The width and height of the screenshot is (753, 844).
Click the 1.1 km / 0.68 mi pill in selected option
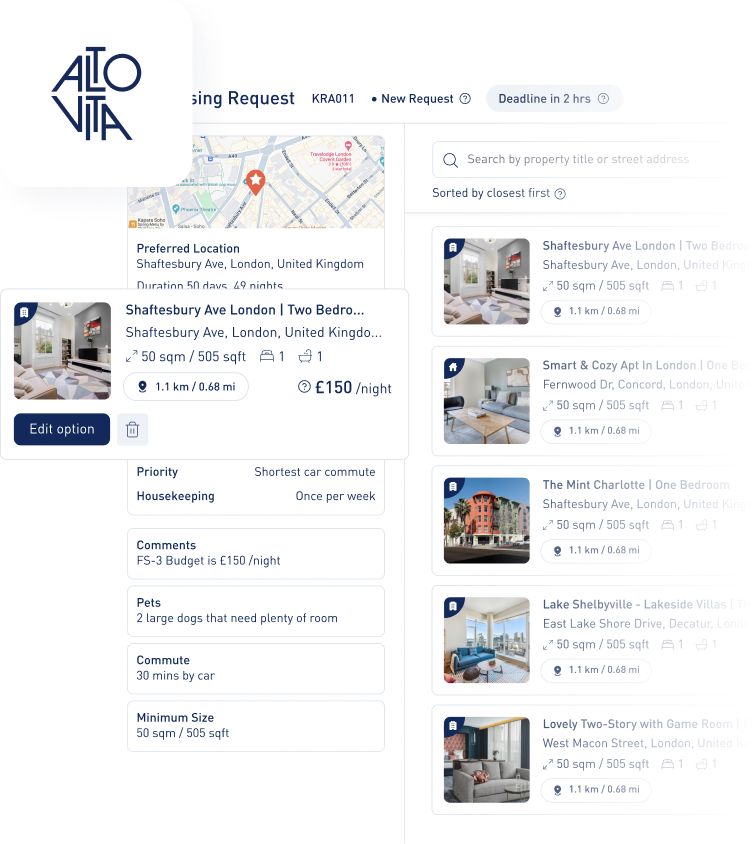pyautogui.click(x=186, y=387)
